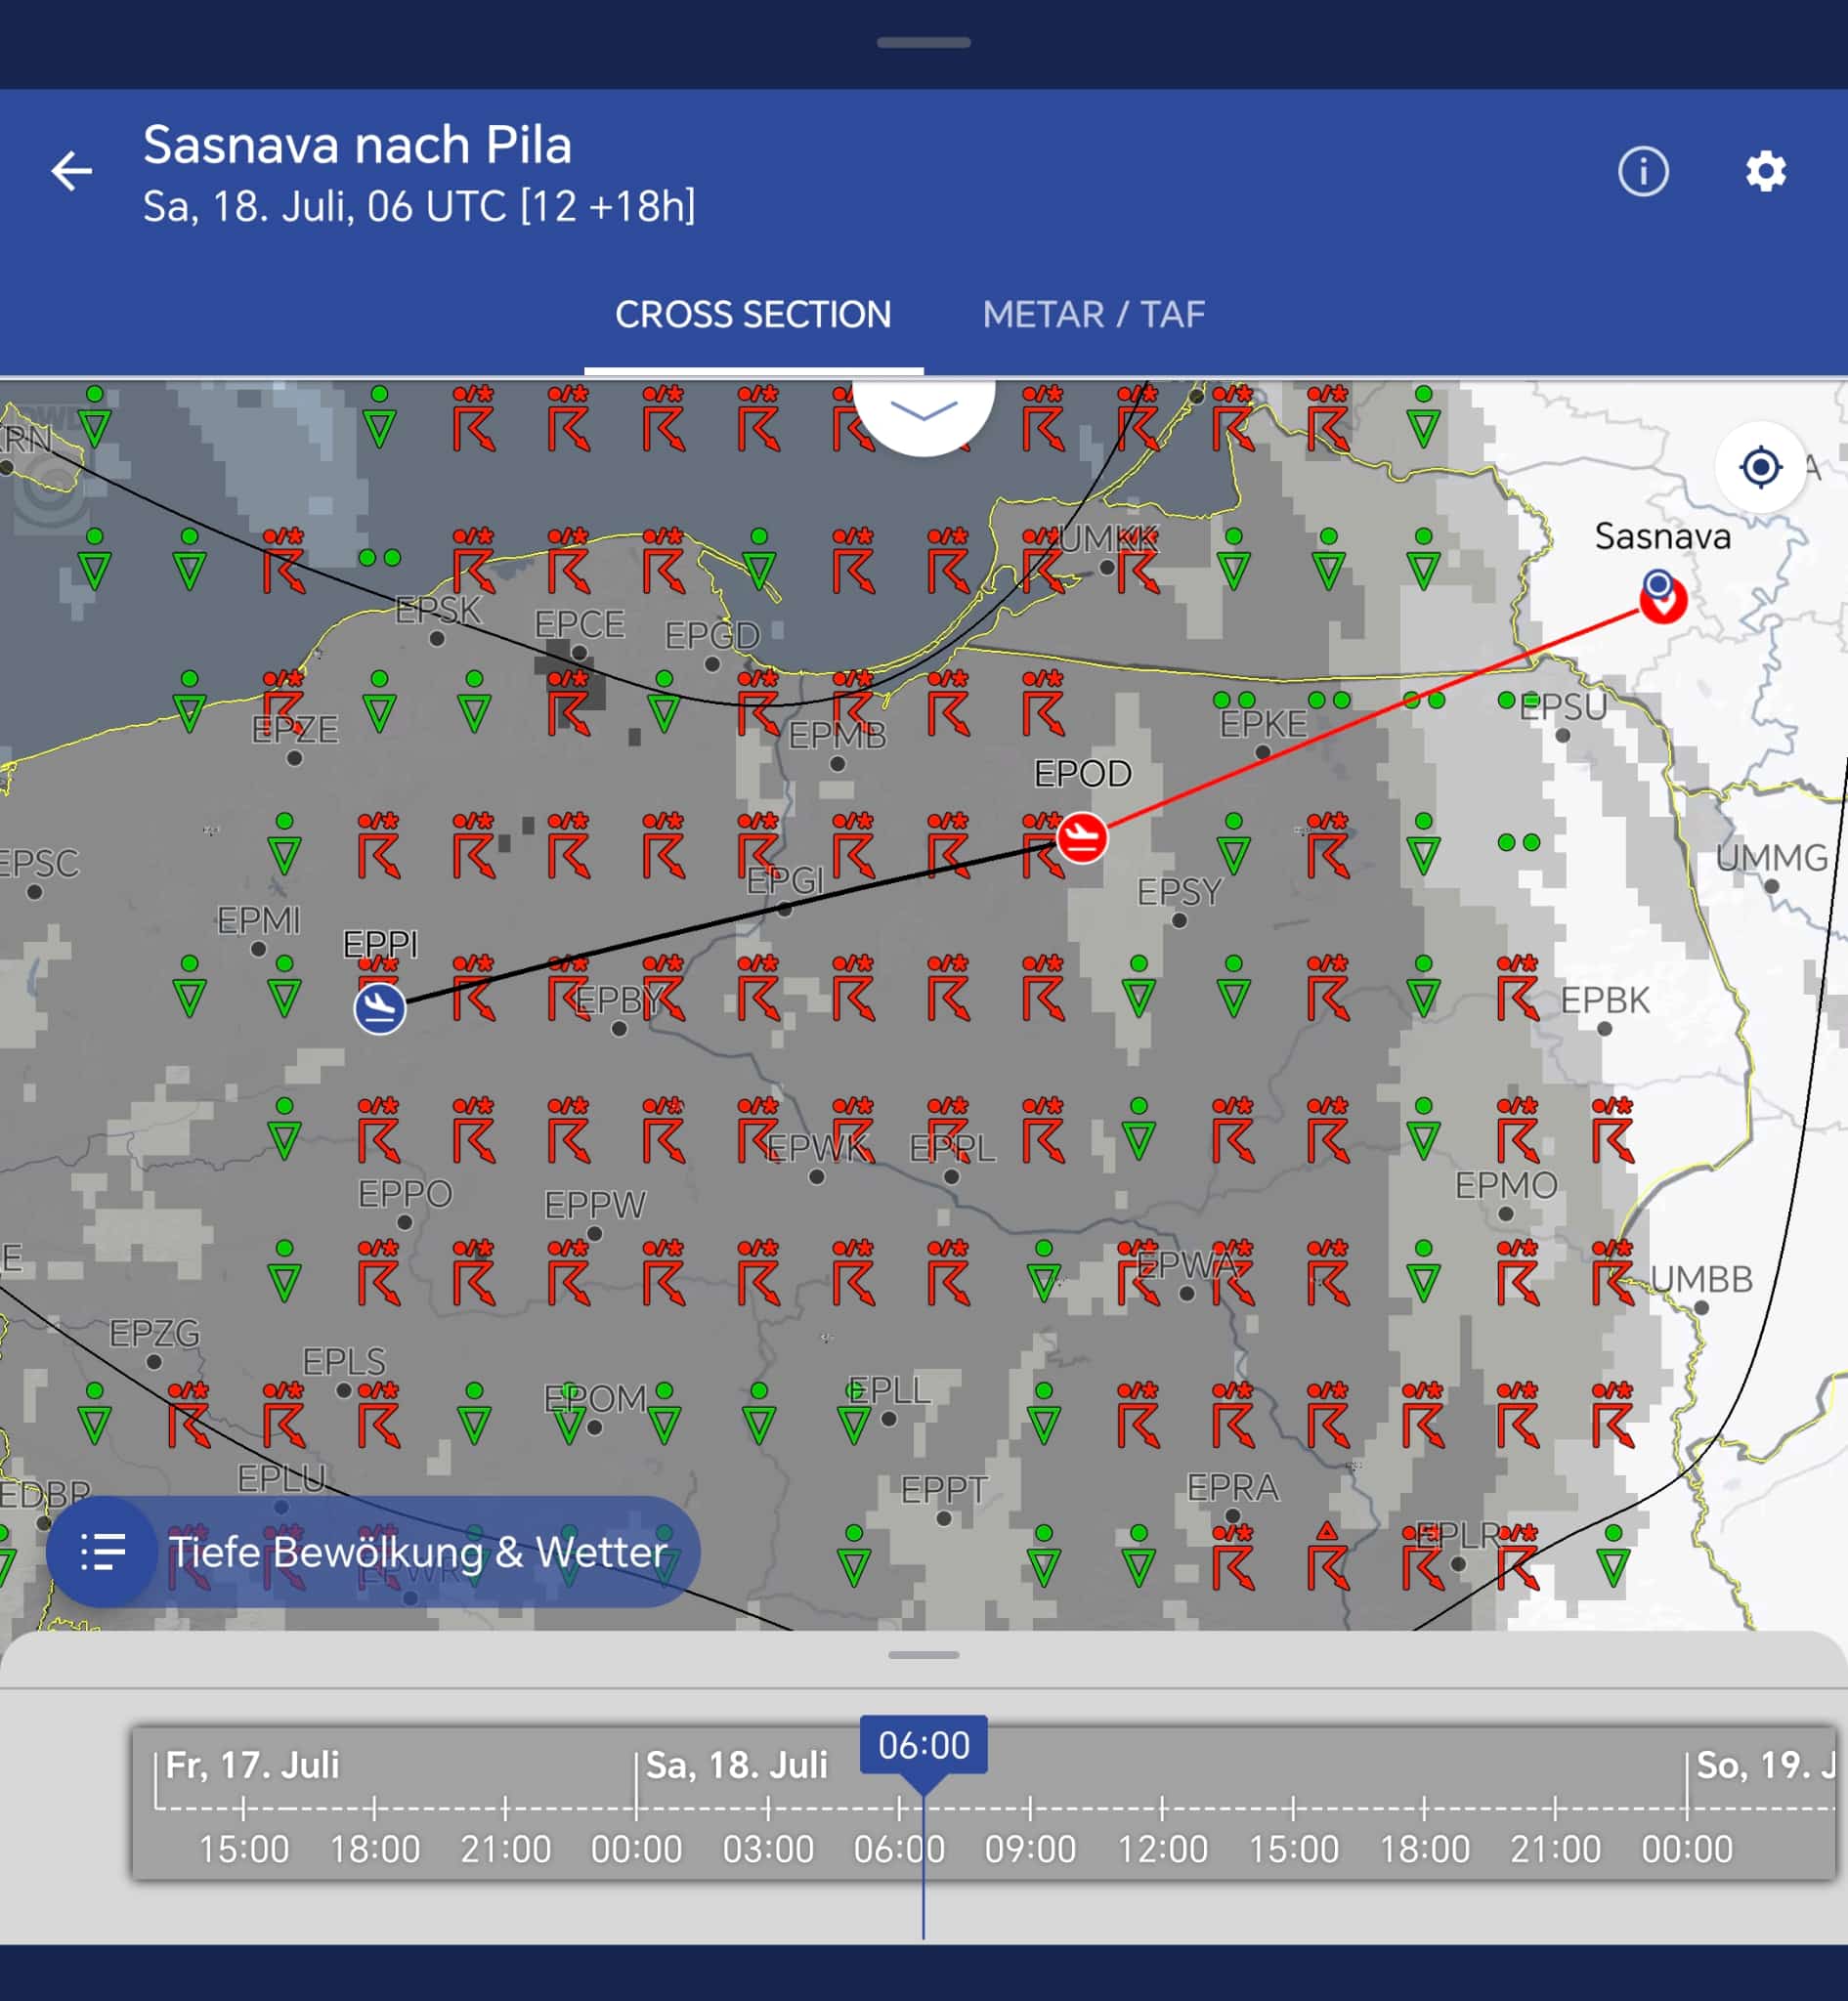Jump to 09:00 on the timeline
Image resolution: width=1848 pixels, height=2001 pixels.
click(x=1030, y=1849)
